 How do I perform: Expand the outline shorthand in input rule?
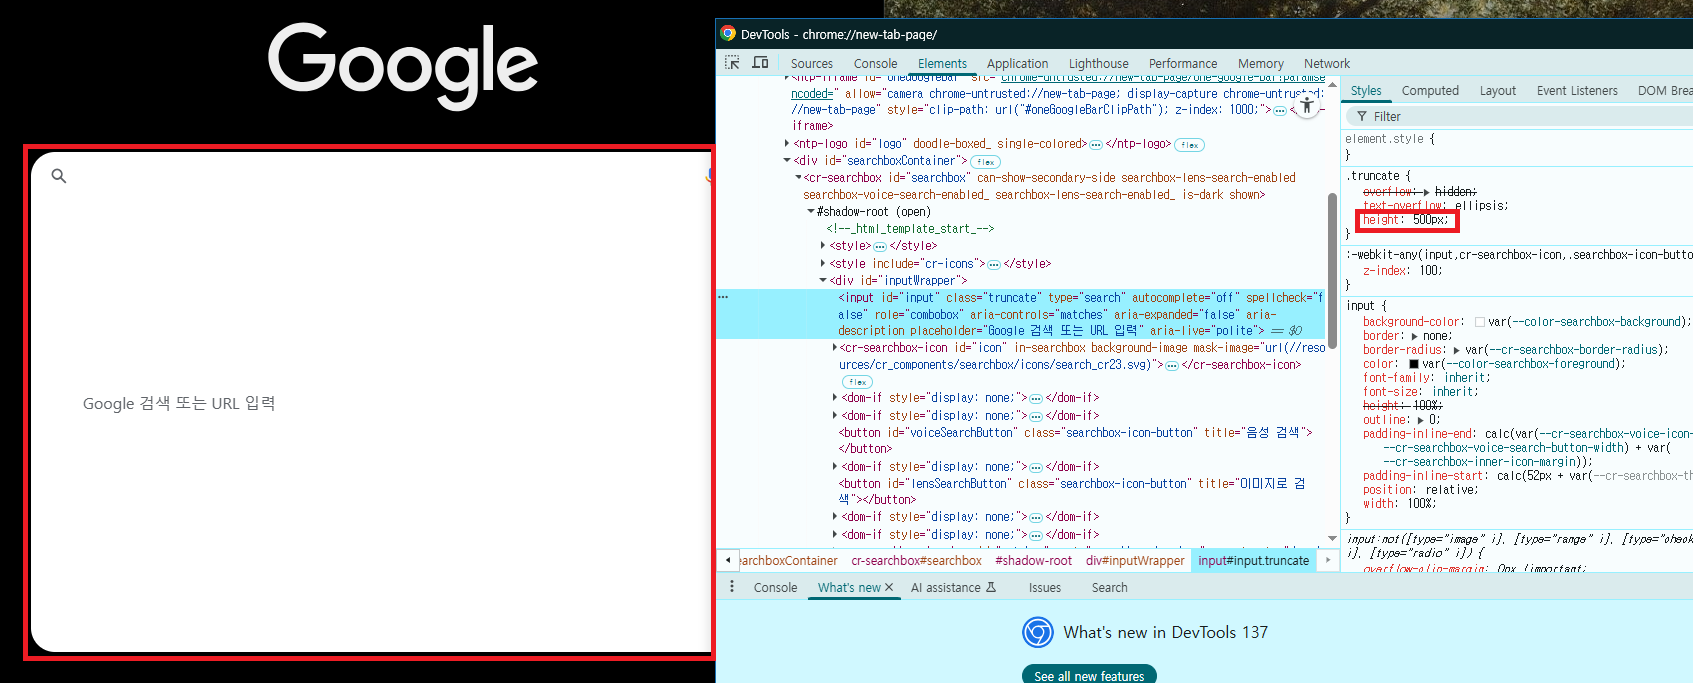point(1420,420)
